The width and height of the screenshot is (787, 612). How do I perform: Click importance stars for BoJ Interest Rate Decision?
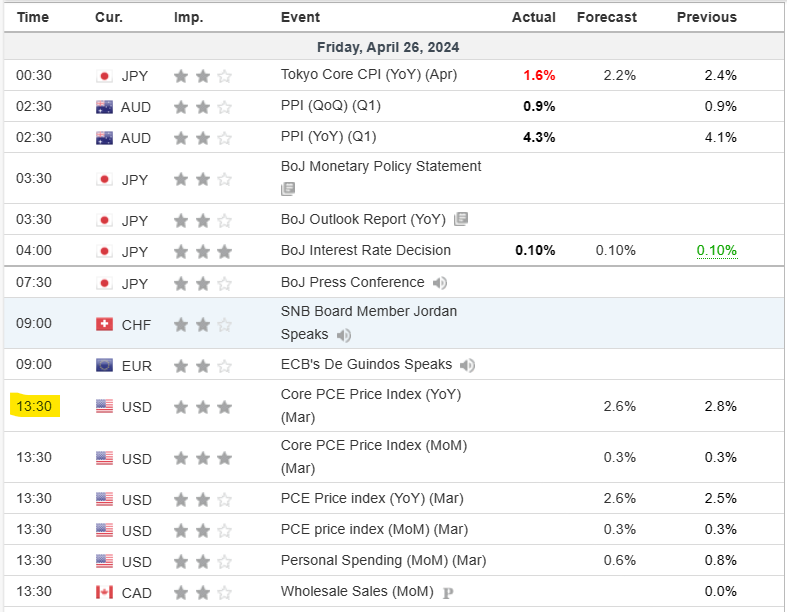[203, 251]
